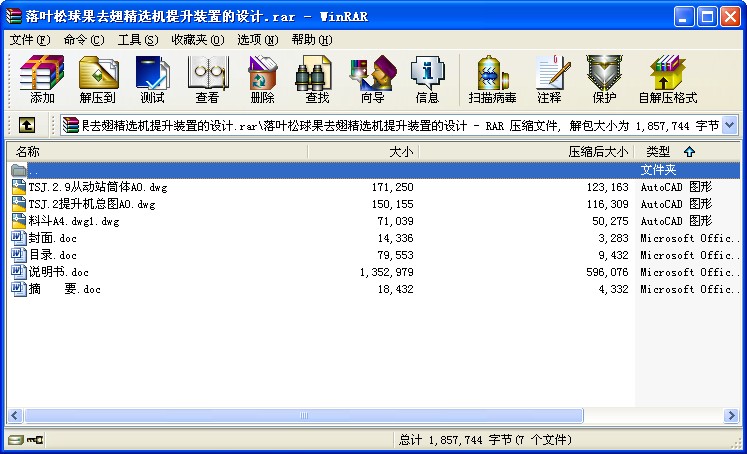747x454 pixels.
Task: Minimize the WinRAR window
Action: point(684,17)
